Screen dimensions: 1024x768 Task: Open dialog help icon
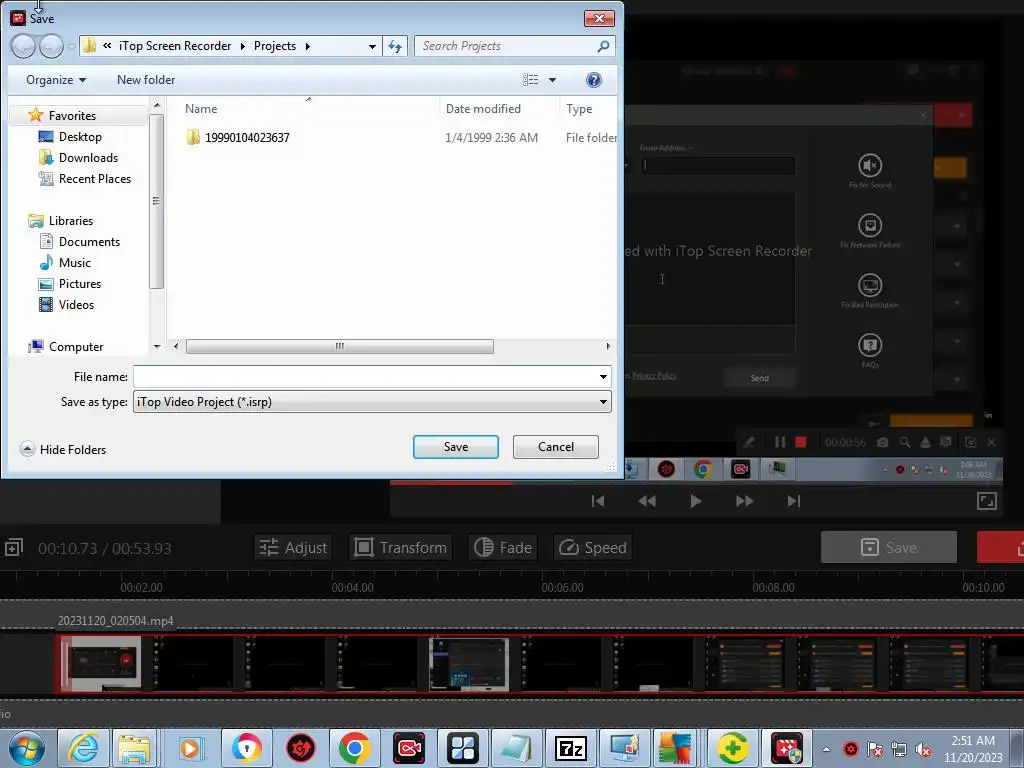pos(593,80)
